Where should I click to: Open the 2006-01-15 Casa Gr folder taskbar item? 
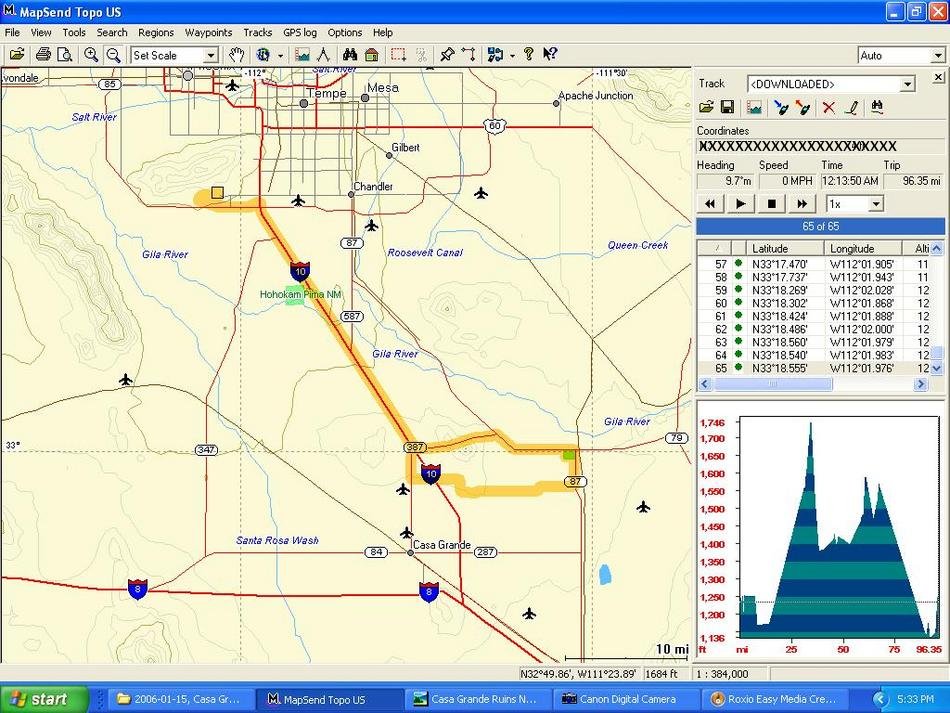[x=180, y=699]
